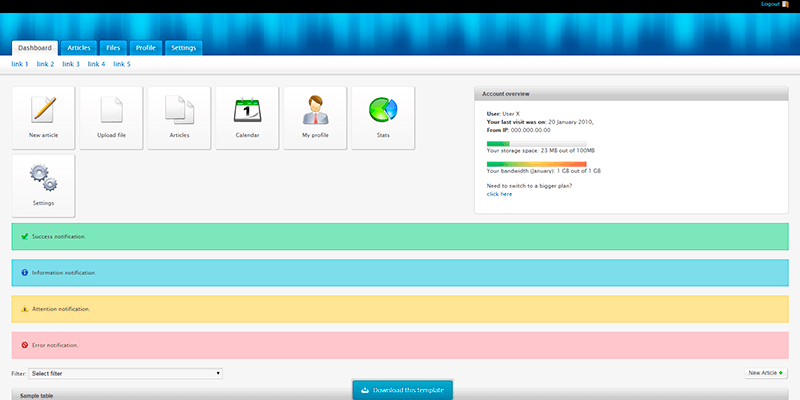Click the green Success notification bar
This screenshot has height=400, width=800.
[x=399, y=237]
